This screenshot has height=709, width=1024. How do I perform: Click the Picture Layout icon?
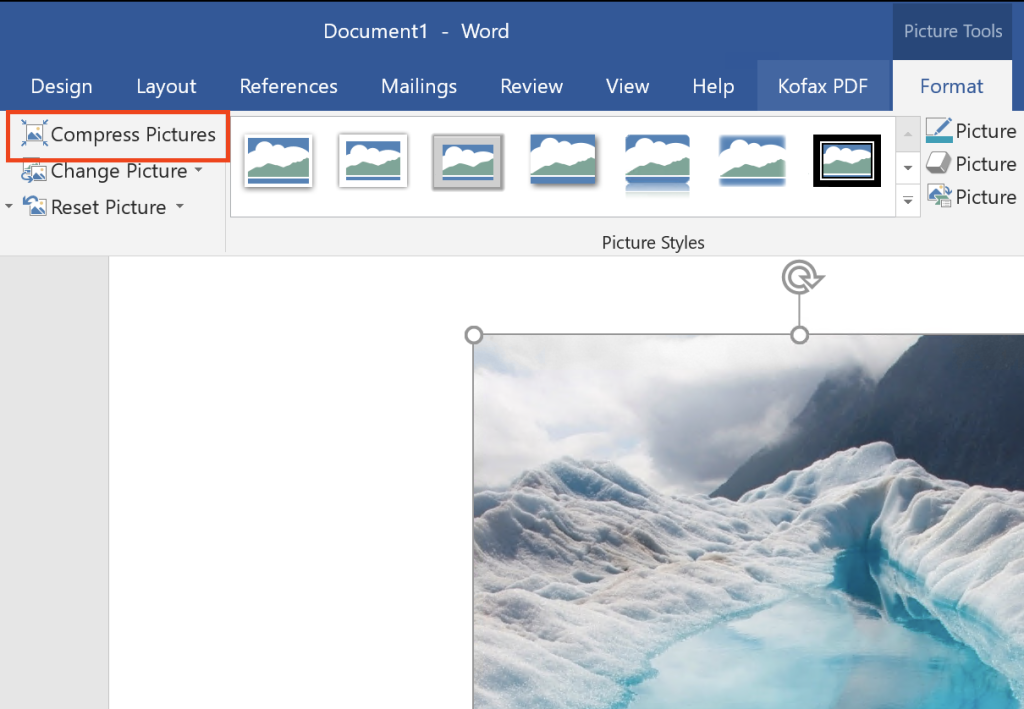pyautogui.click(x=939, y=197)
